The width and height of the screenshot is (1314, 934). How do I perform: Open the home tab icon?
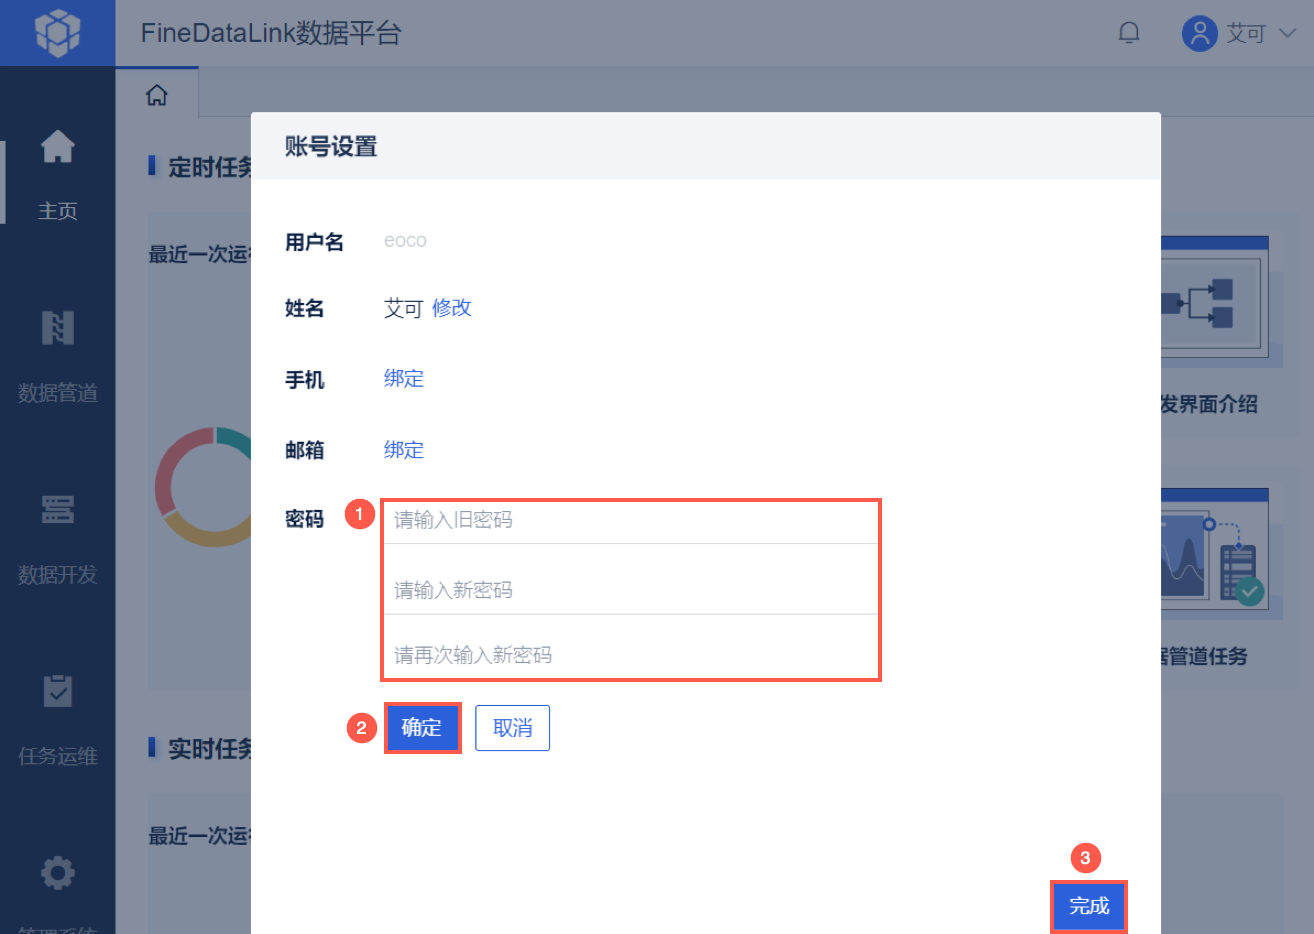[x=157, y=95]
